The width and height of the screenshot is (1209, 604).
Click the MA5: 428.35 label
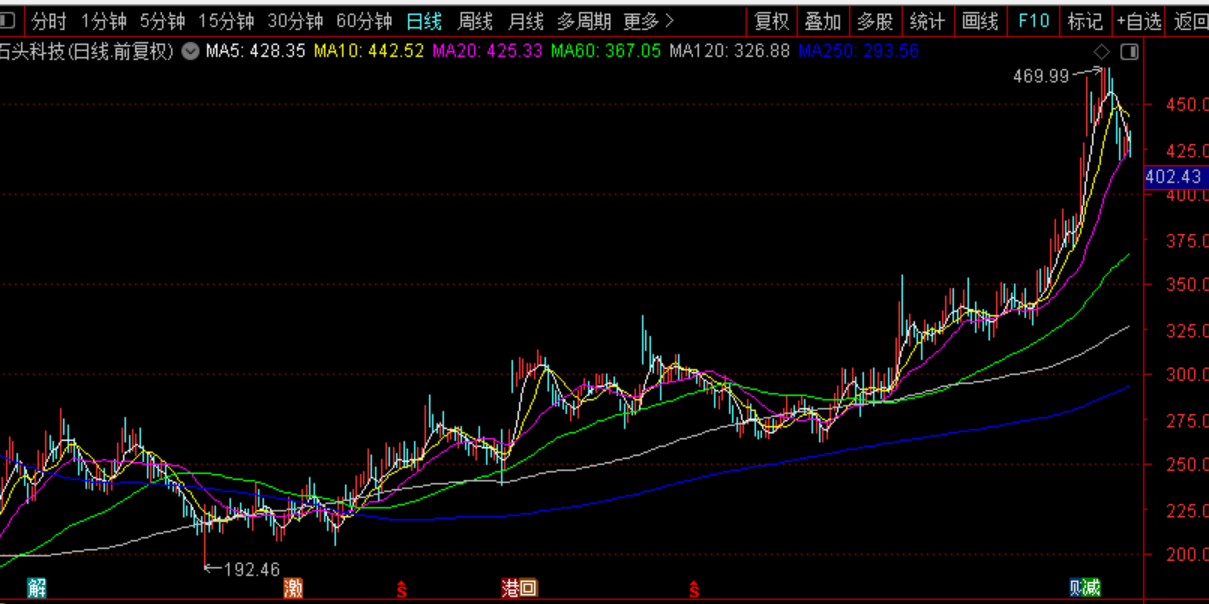pyautogui.click(x=255, y=51)
